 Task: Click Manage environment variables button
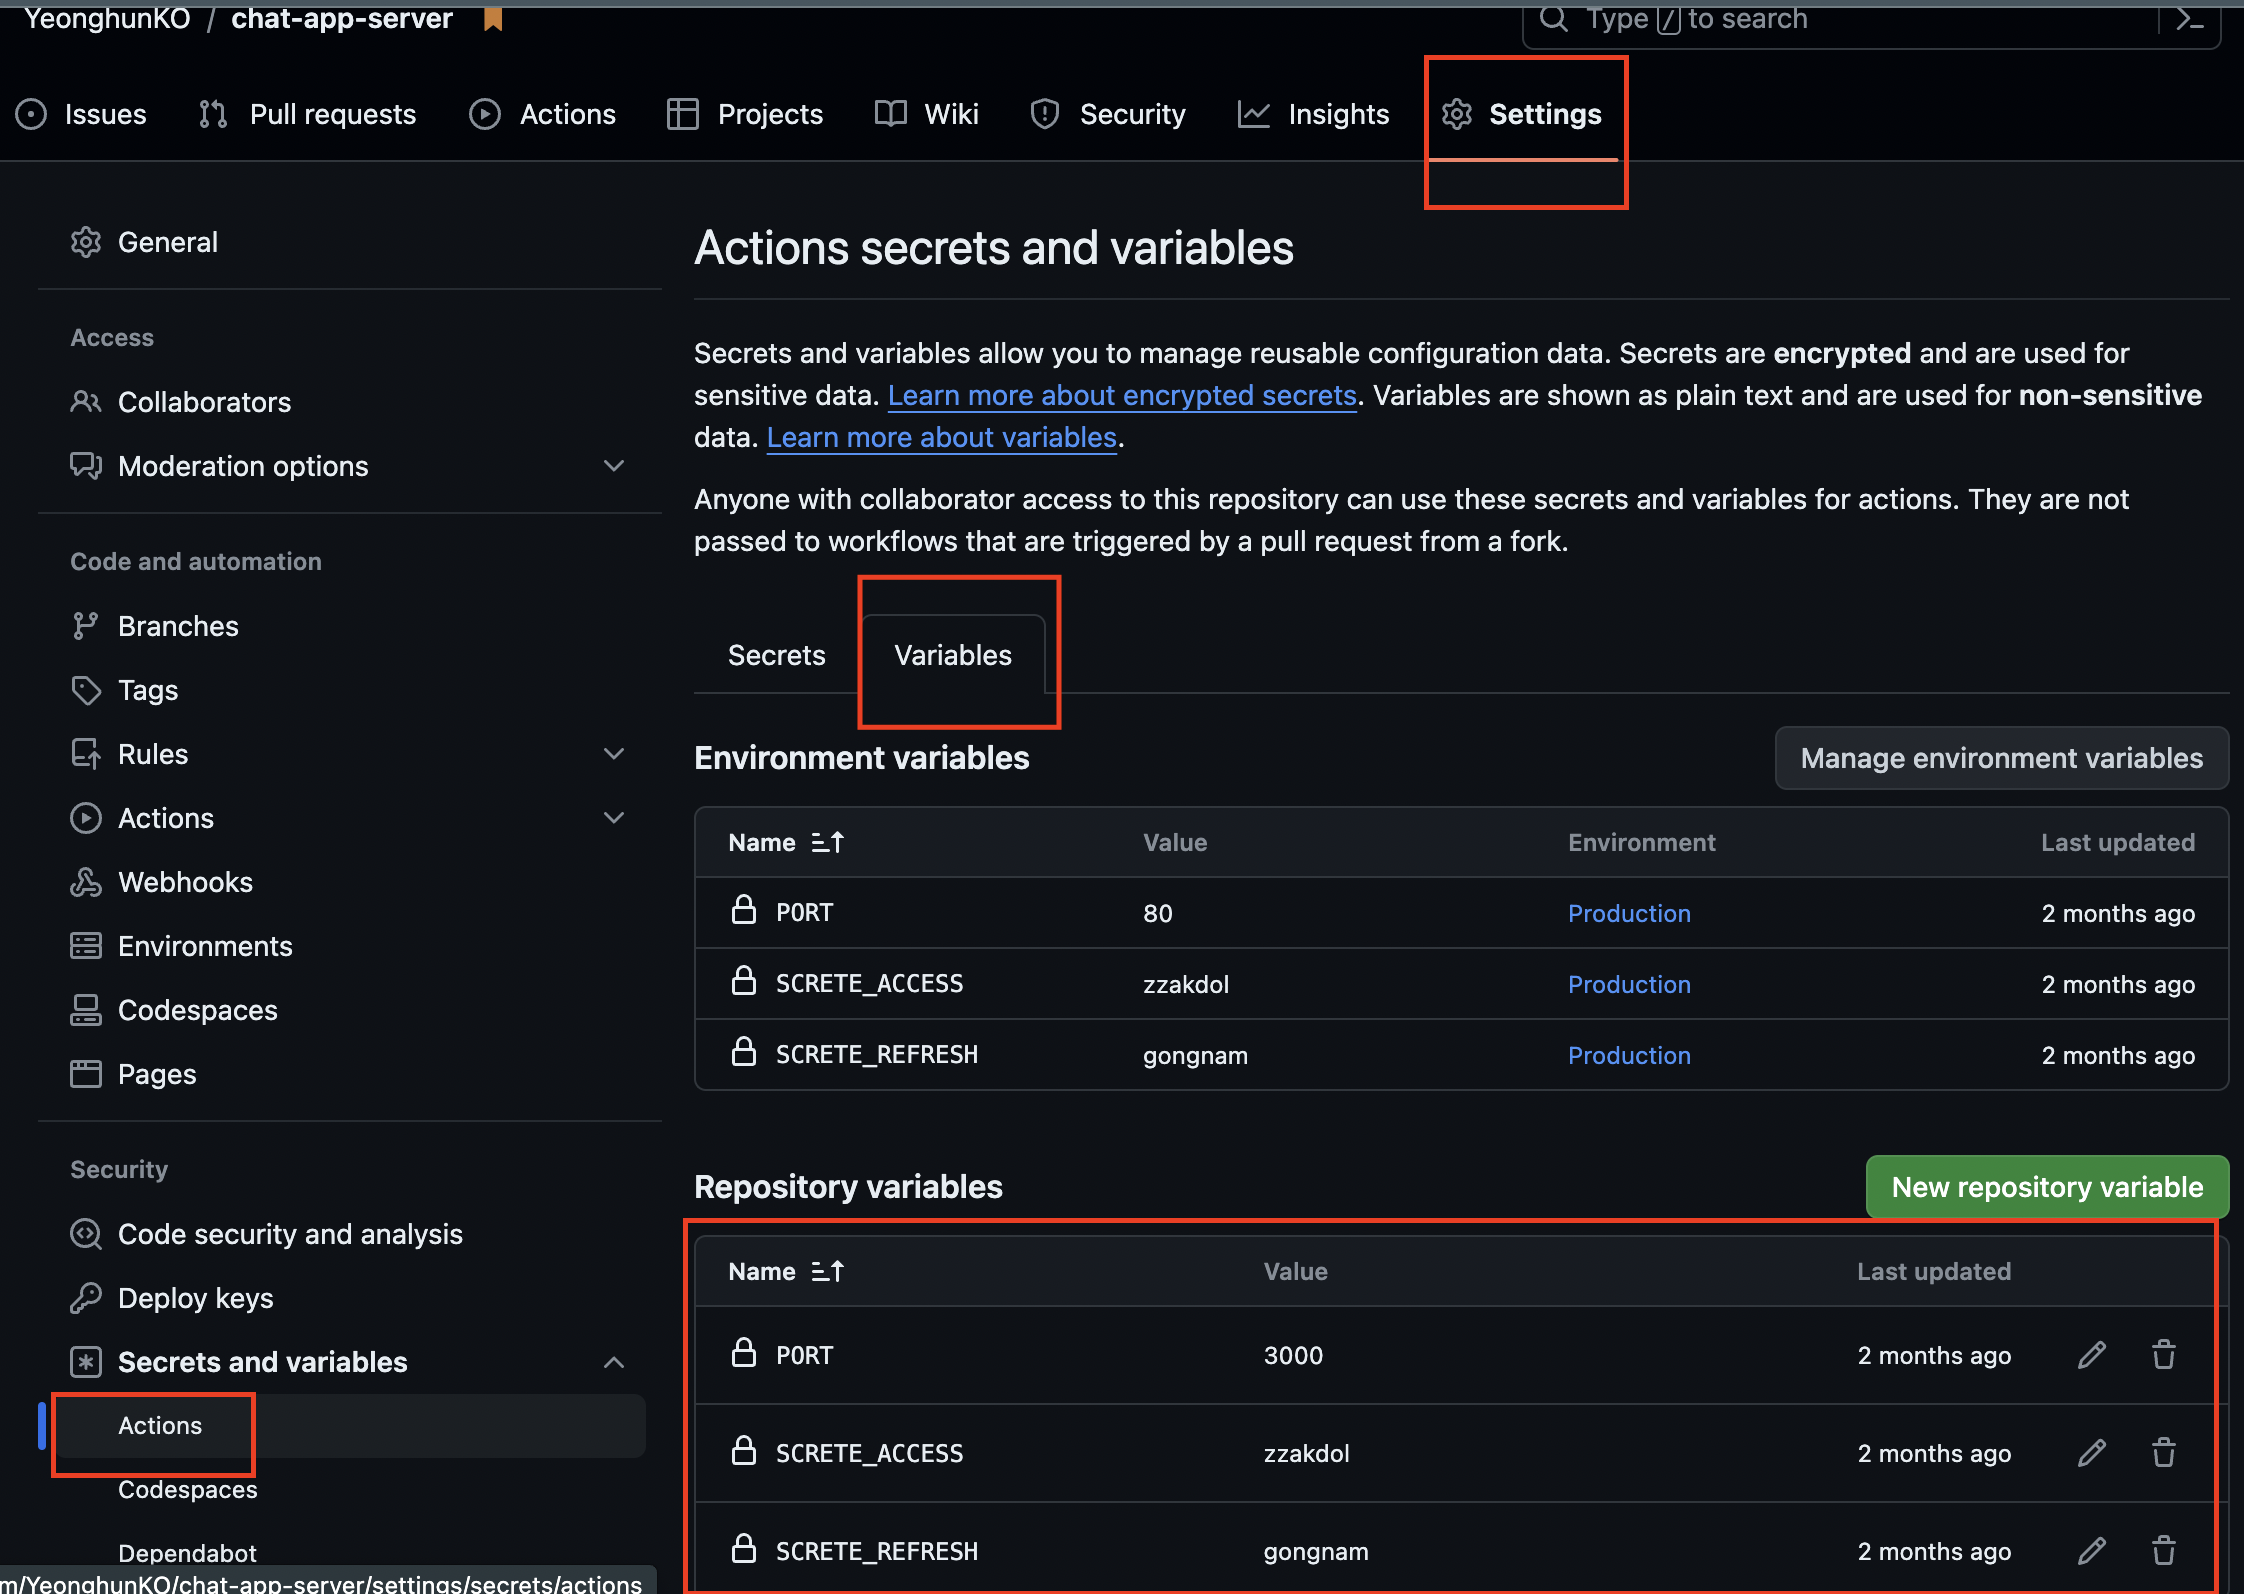[2001, 758]
